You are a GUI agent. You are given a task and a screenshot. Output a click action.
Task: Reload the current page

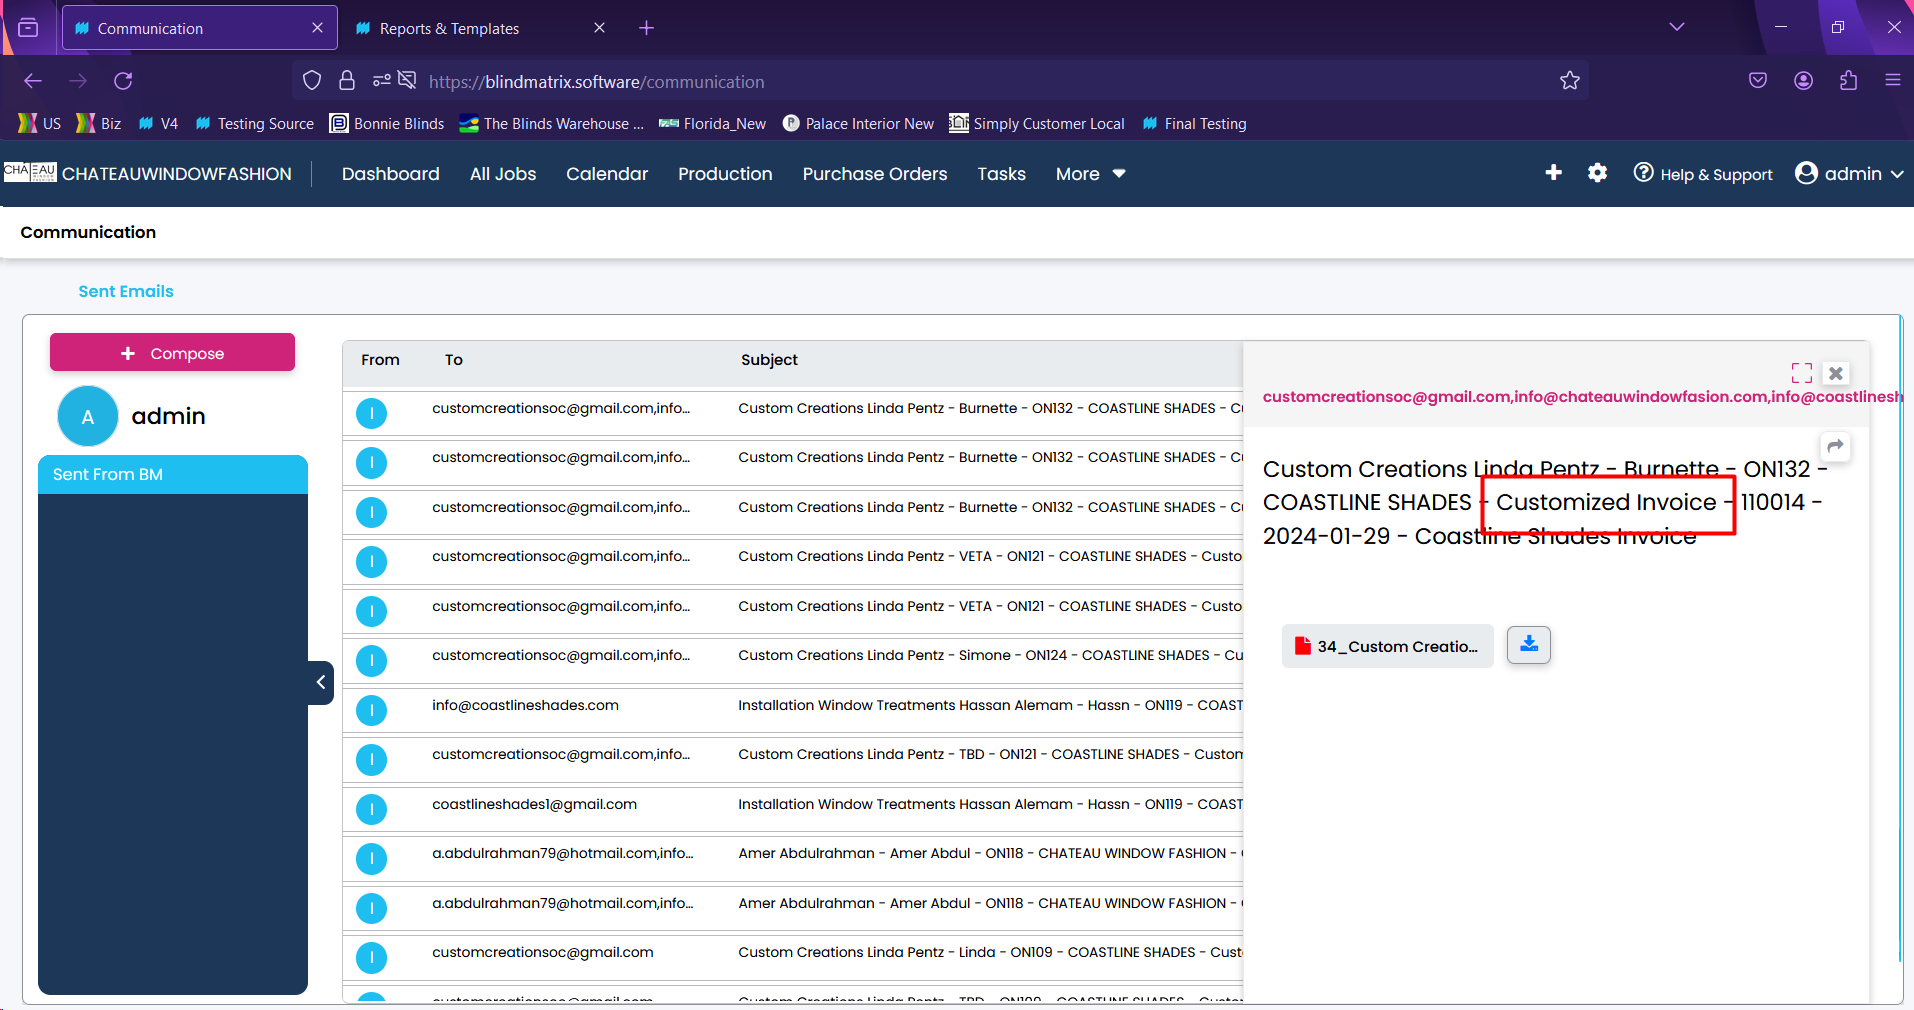(123, 81)
